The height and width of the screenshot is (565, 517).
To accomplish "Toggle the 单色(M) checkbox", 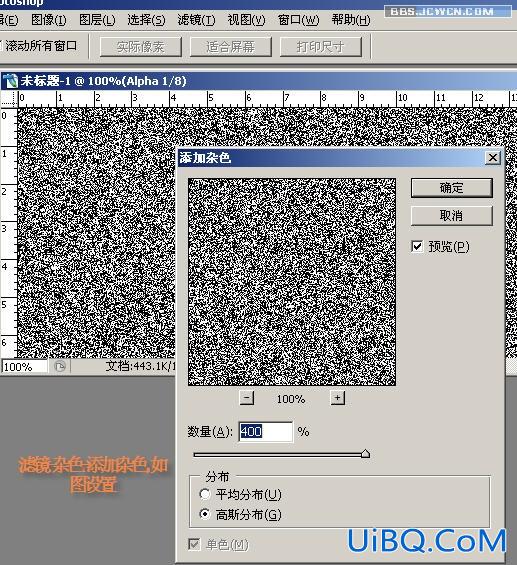I will click(x=194, y=544).
